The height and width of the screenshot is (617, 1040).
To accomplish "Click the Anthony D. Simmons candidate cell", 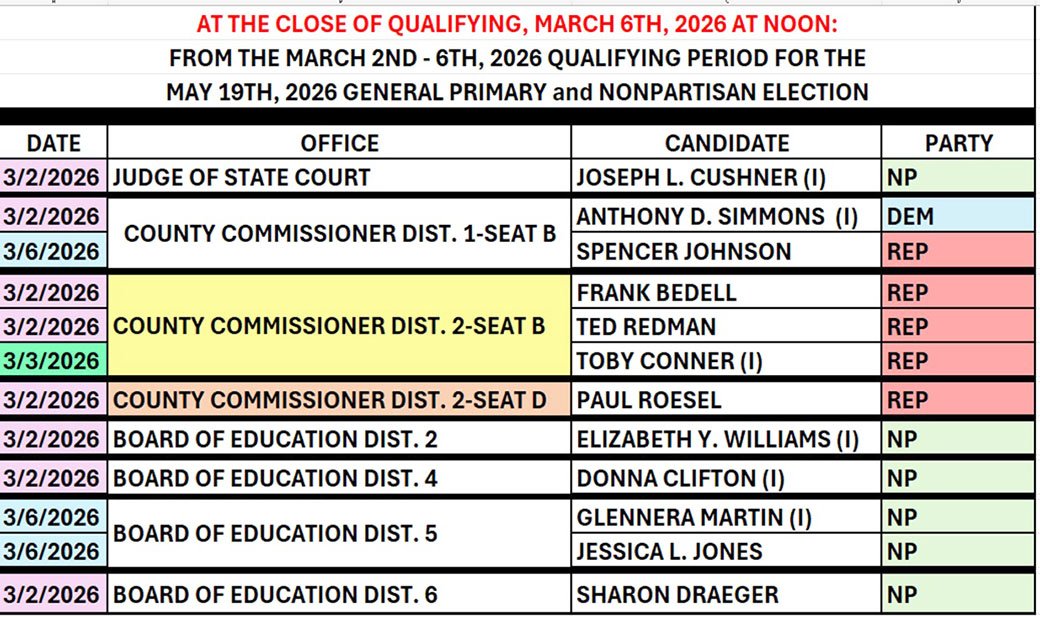I will [x=726, y=216].
